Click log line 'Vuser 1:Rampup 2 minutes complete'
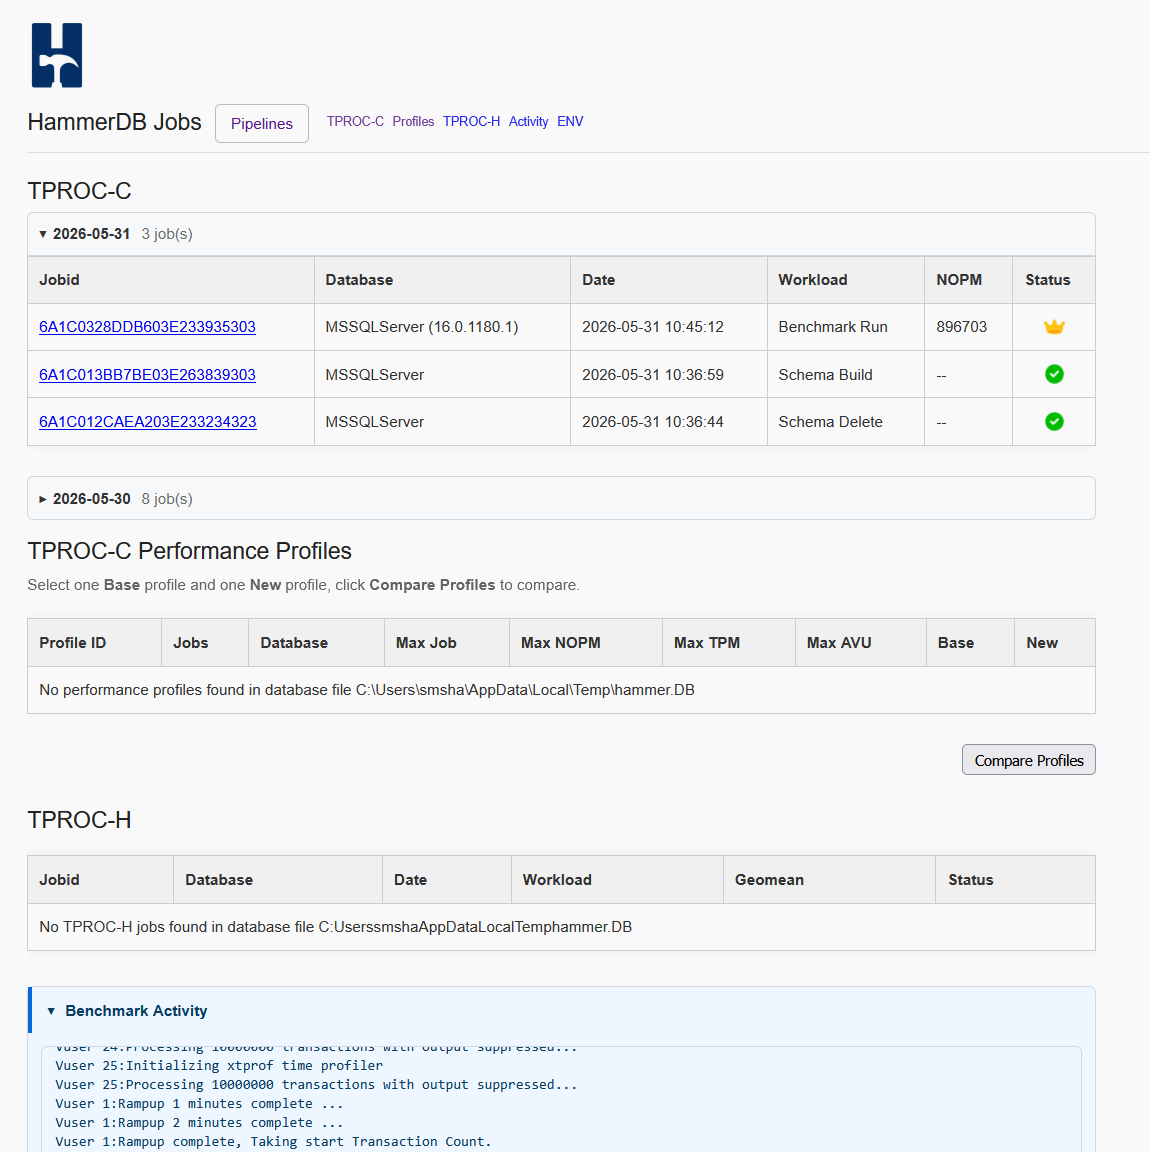Image resolution: width=1150 pixels, height=1152 pixels. click(199, 1123)
